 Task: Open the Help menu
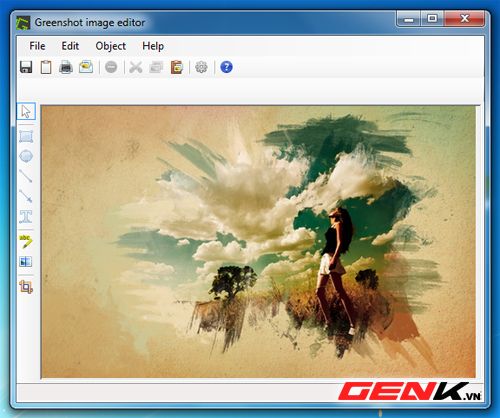[x=153, y=46]
